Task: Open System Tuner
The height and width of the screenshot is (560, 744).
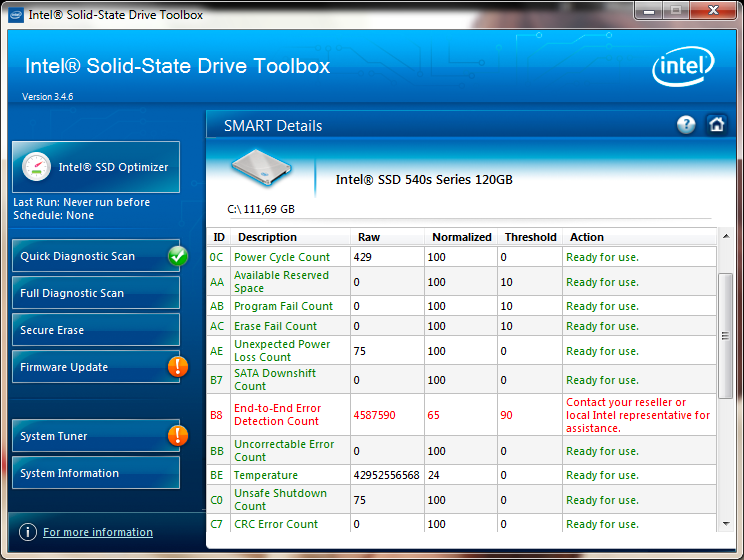Action: coord(96,436)
